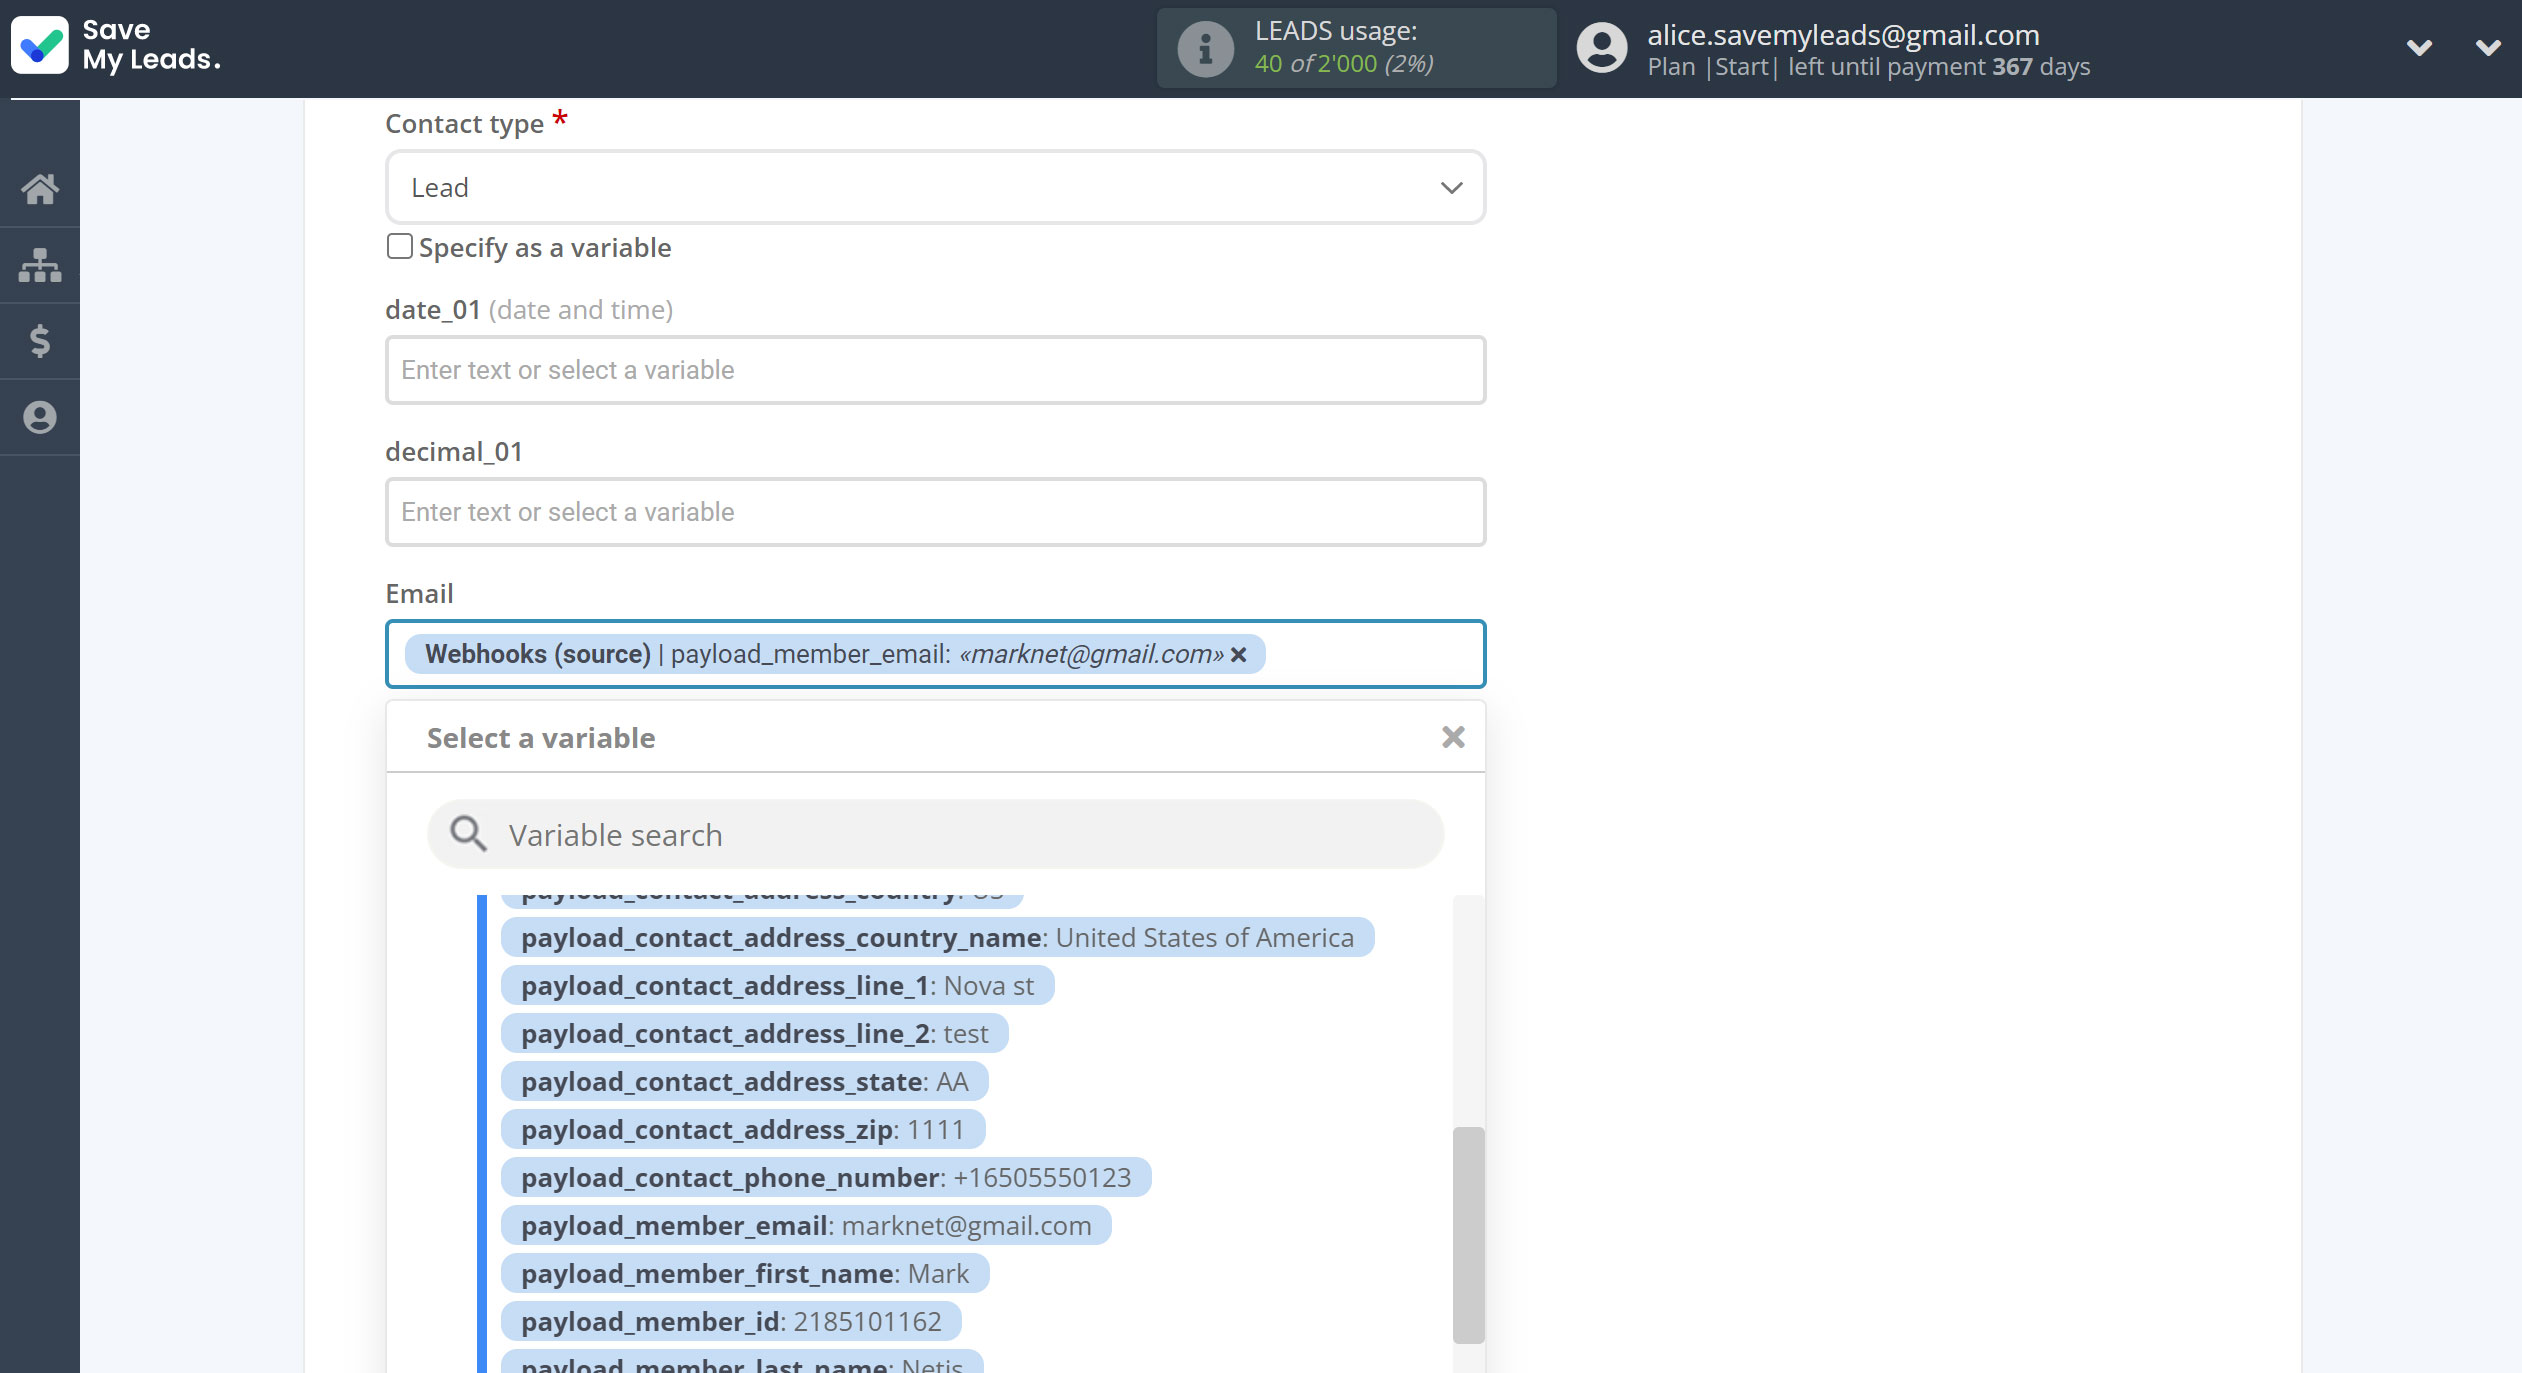Click the account avatar icon in header

(1602, 48)
